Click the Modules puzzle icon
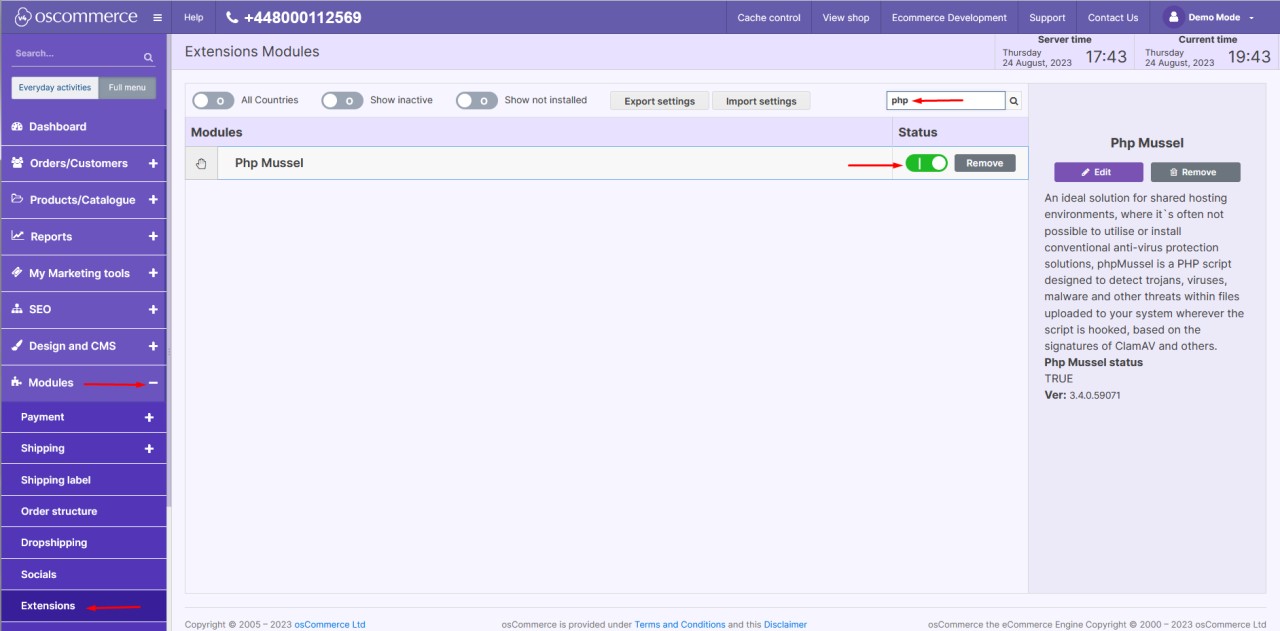 coord(17,382)
